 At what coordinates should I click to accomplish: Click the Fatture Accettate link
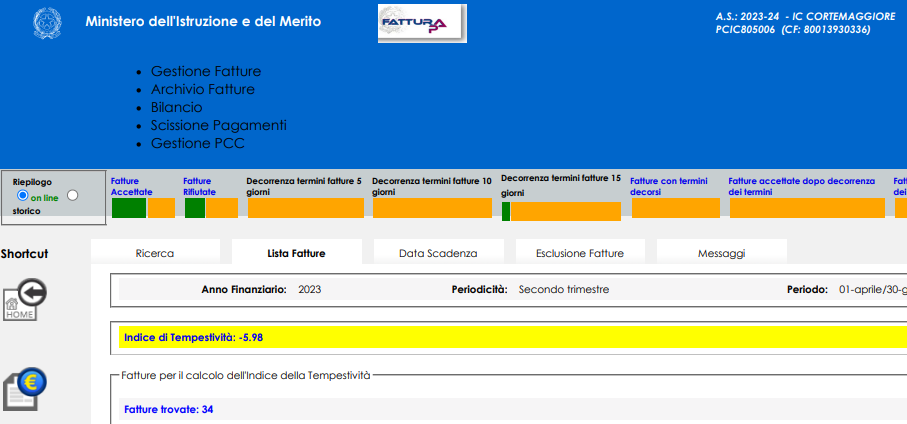point(131,186)
